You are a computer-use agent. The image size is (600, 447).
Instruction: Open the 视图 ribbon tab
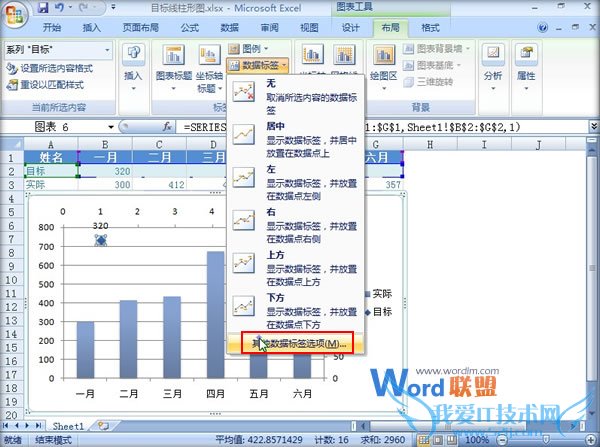click(309, 28)
